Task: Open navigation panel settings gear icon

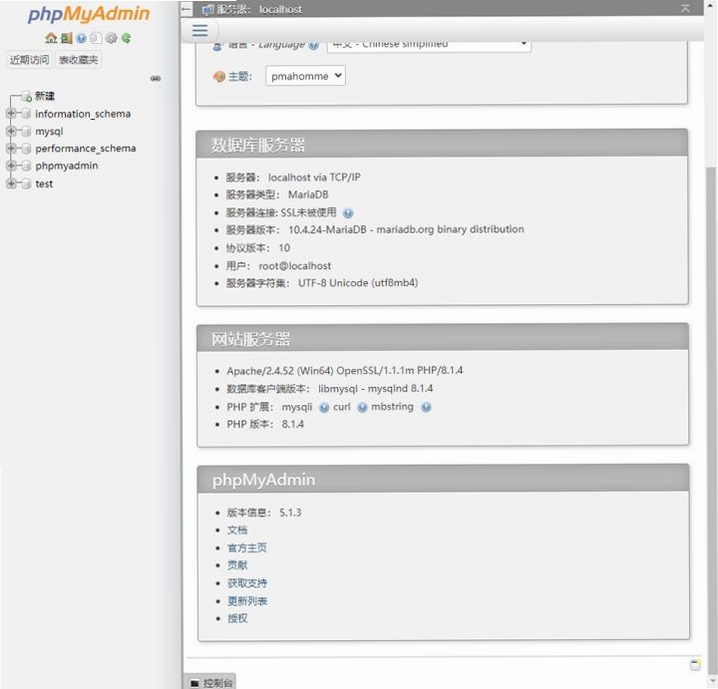Action: point(111,38)
